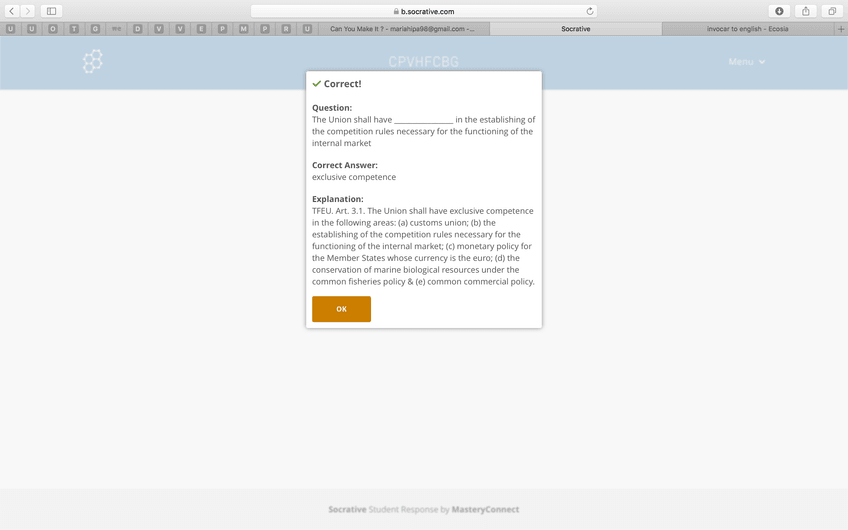Go back using the Safari back arrow
This screenshot has width=848, height=530.
11,11
